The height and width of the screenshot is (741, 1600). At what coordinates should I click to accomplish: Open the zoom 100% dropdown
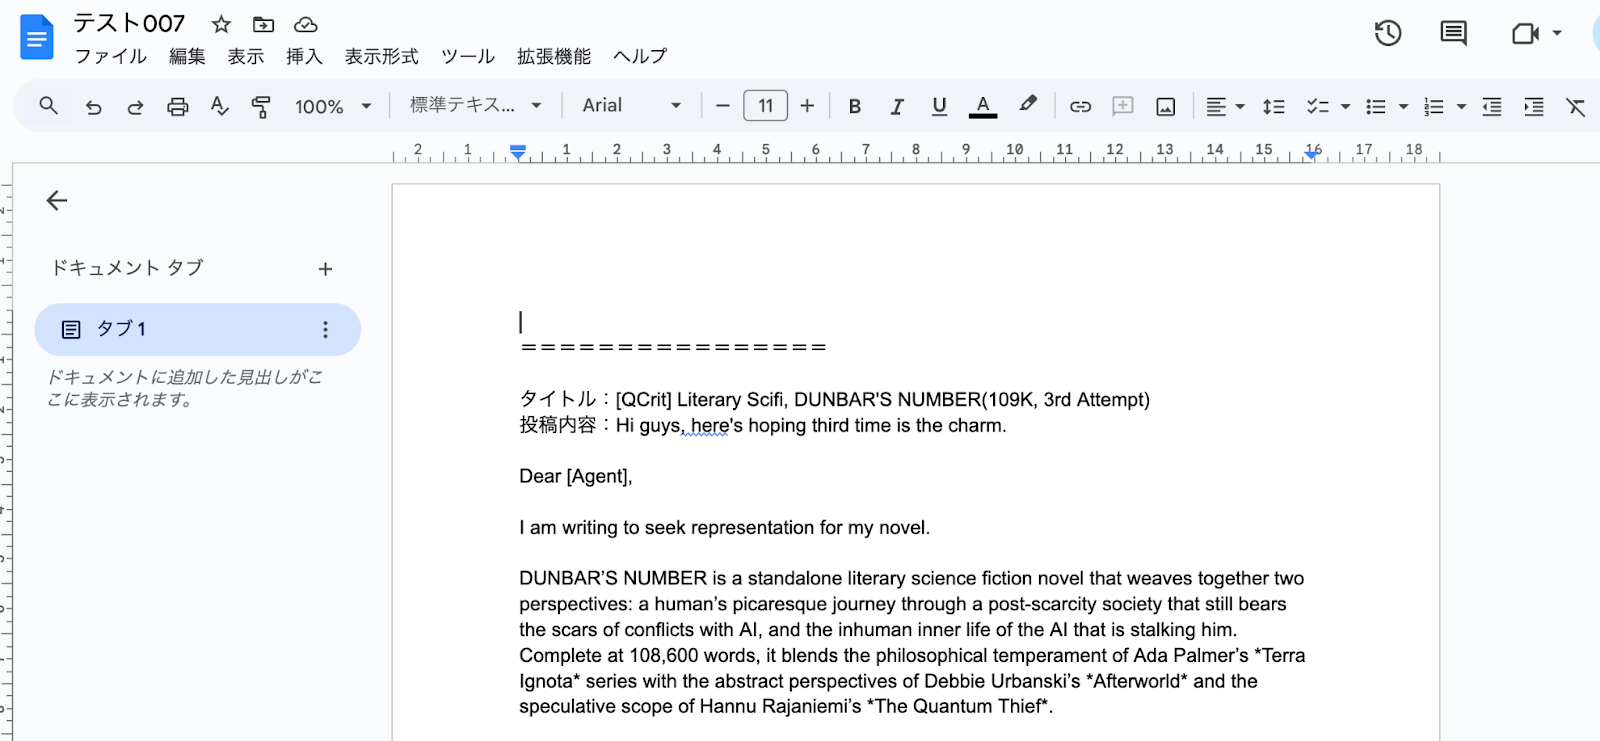coord(333,106)
